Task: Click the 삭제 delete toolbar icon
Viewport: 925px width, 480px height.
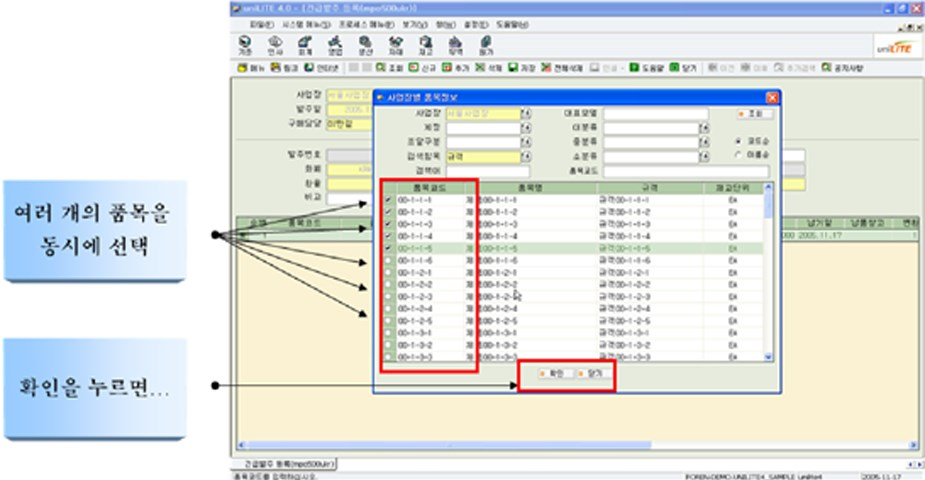Action: coord(488,68)
